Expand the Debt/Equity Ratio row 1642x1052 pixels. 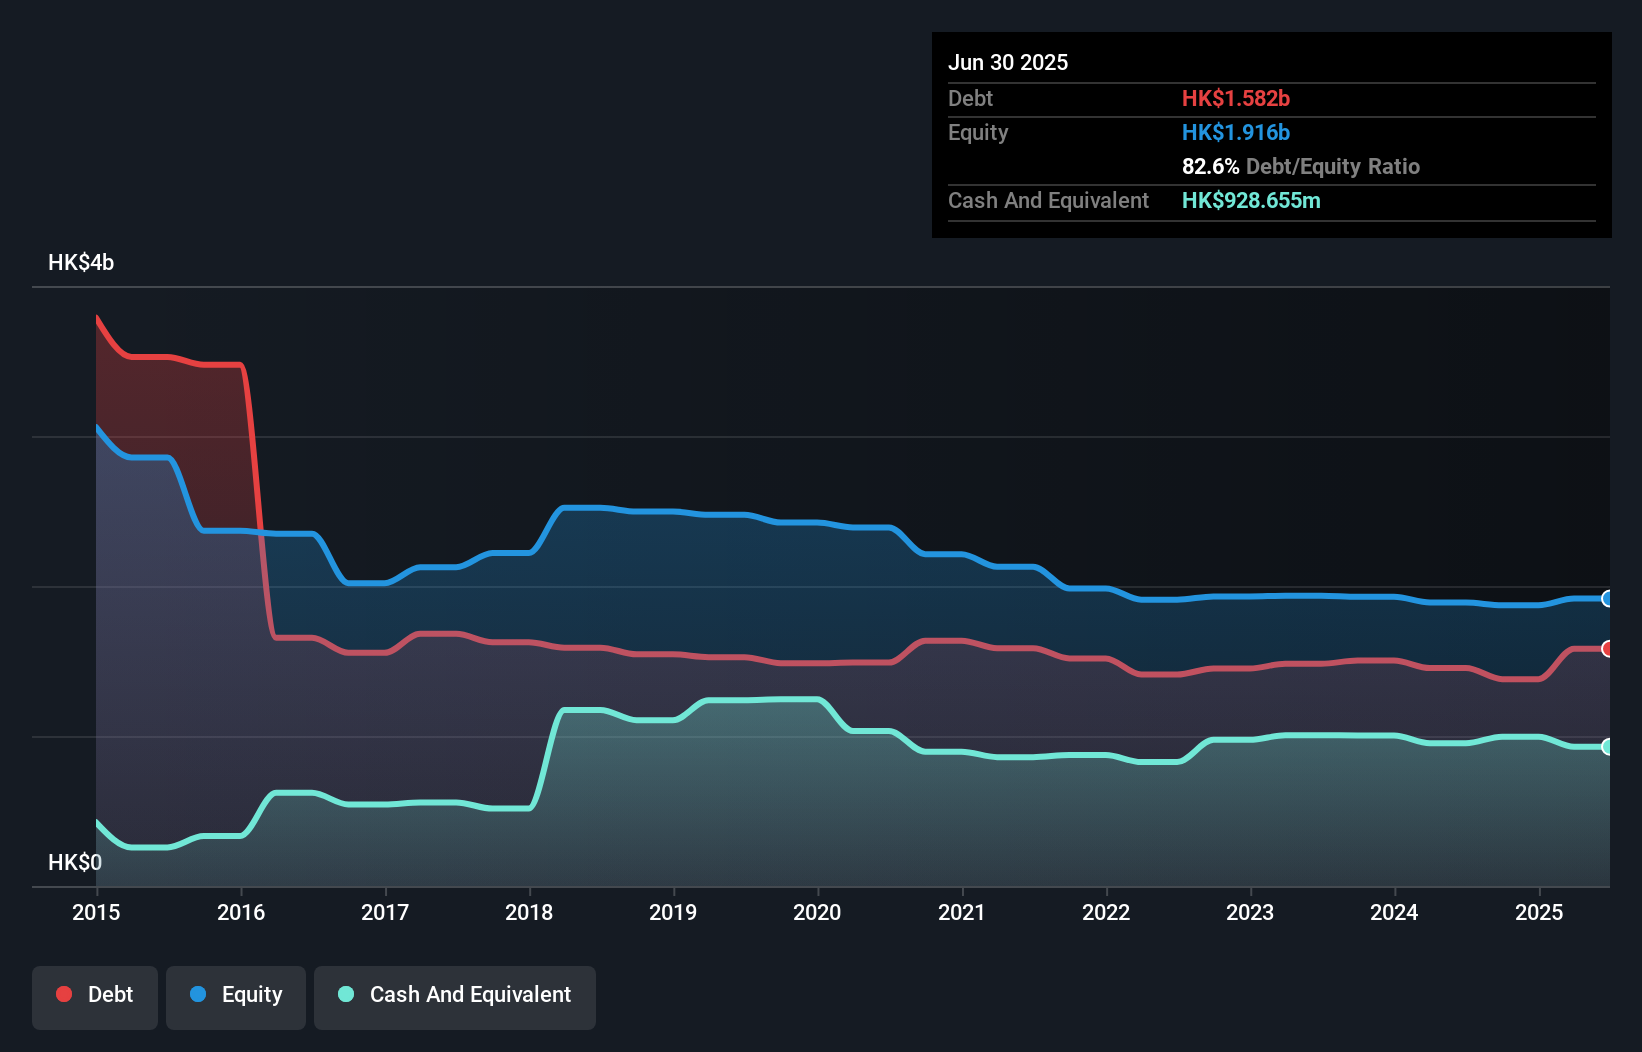coord(1300,166)
